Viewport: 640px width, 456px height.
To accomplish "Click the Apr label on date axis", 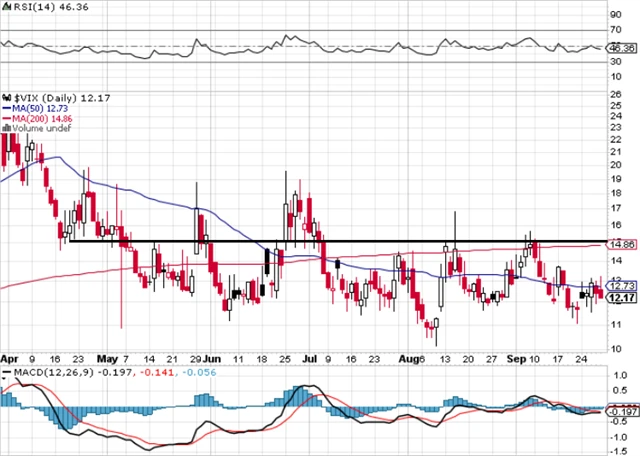I will click(8, 357).
